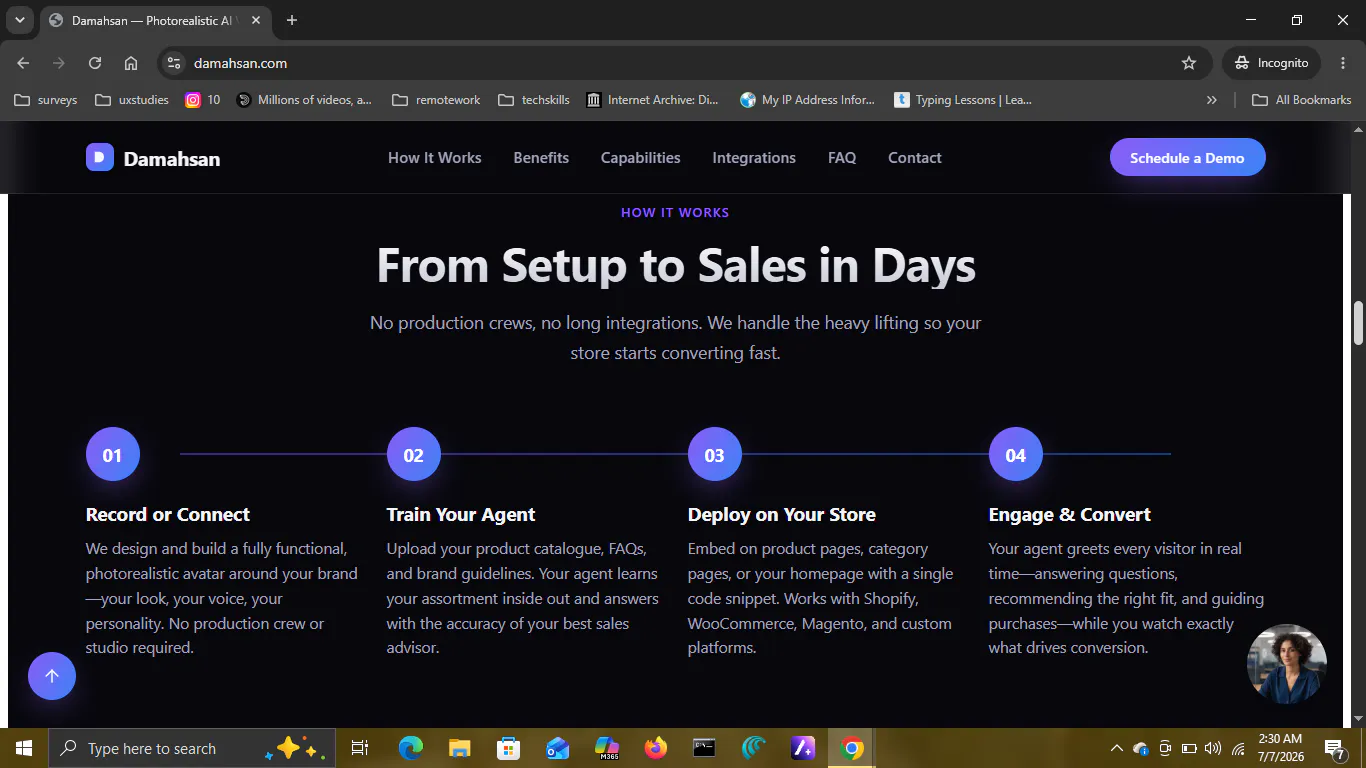1366x768 pixels.
Task: Open the Microsoft 365 taskbar app
Action: 606,748
